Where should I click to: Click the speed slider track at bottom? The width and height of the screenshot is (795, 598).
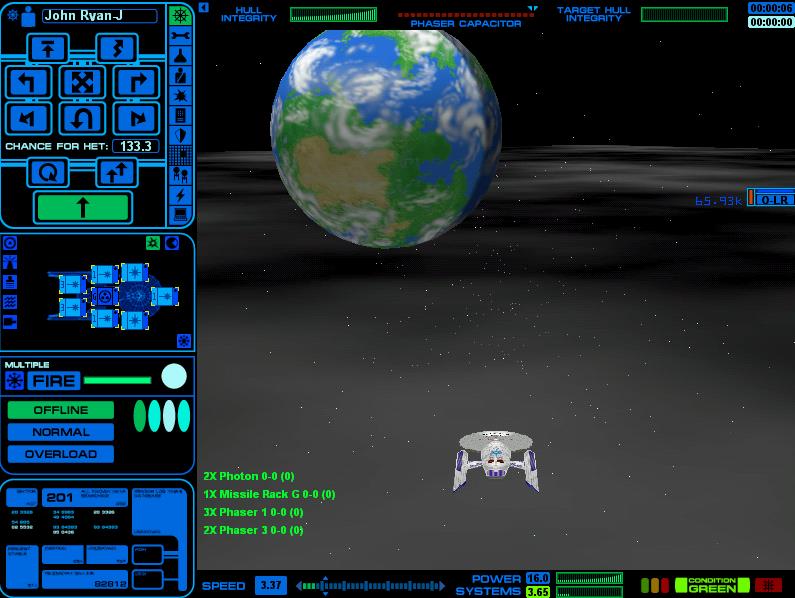(370, 586)
